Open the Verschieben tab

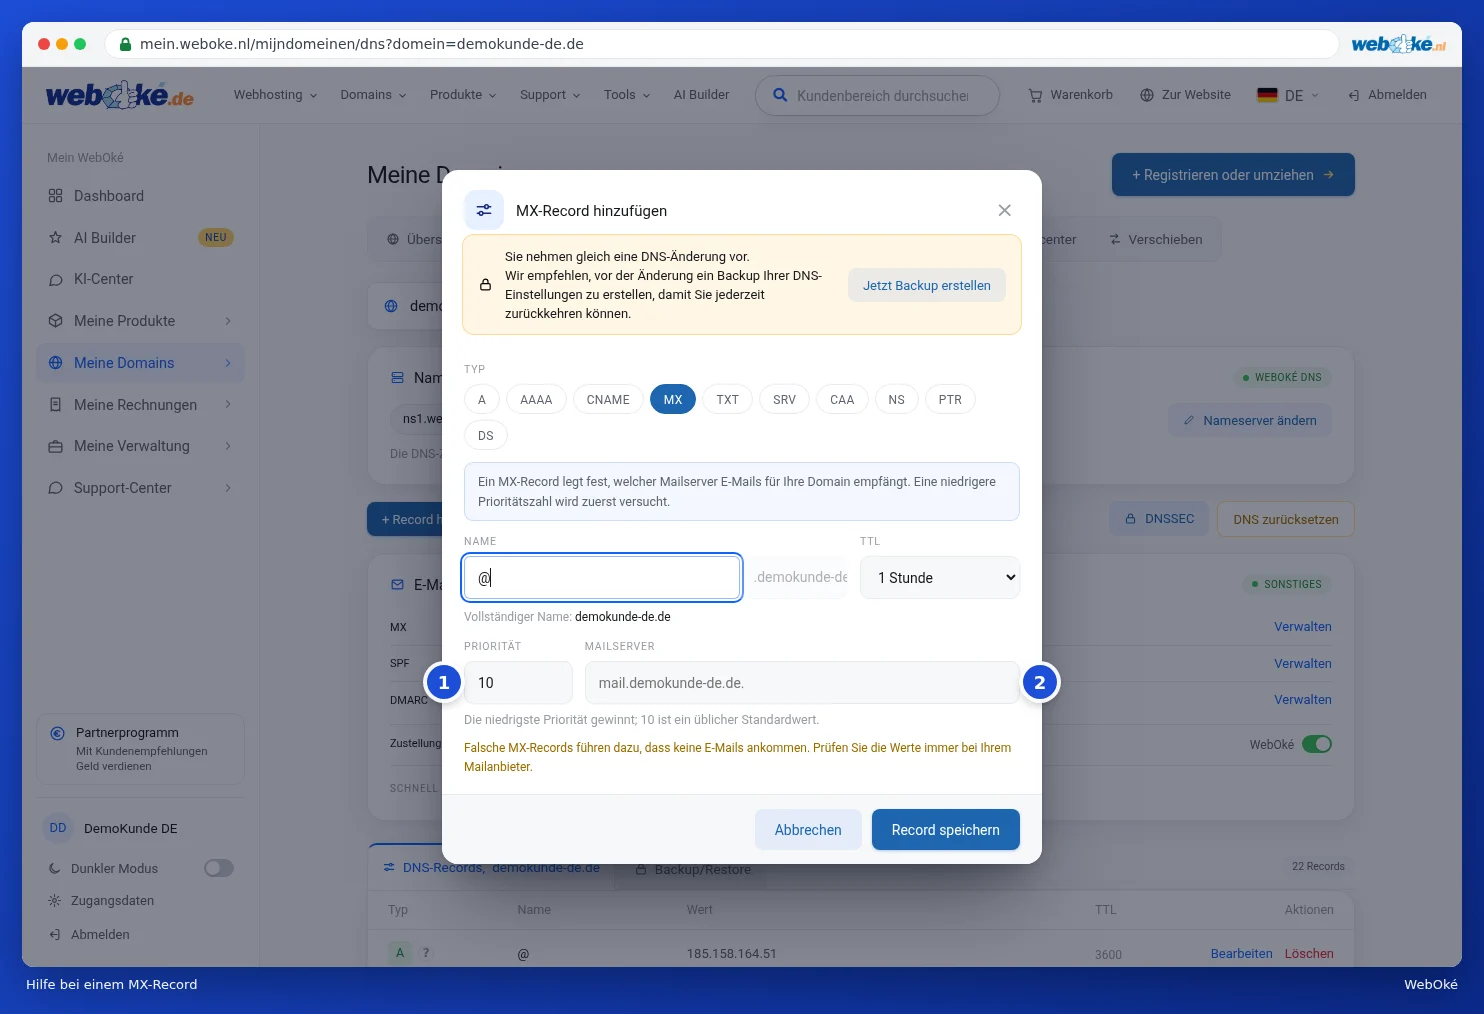1155,240
